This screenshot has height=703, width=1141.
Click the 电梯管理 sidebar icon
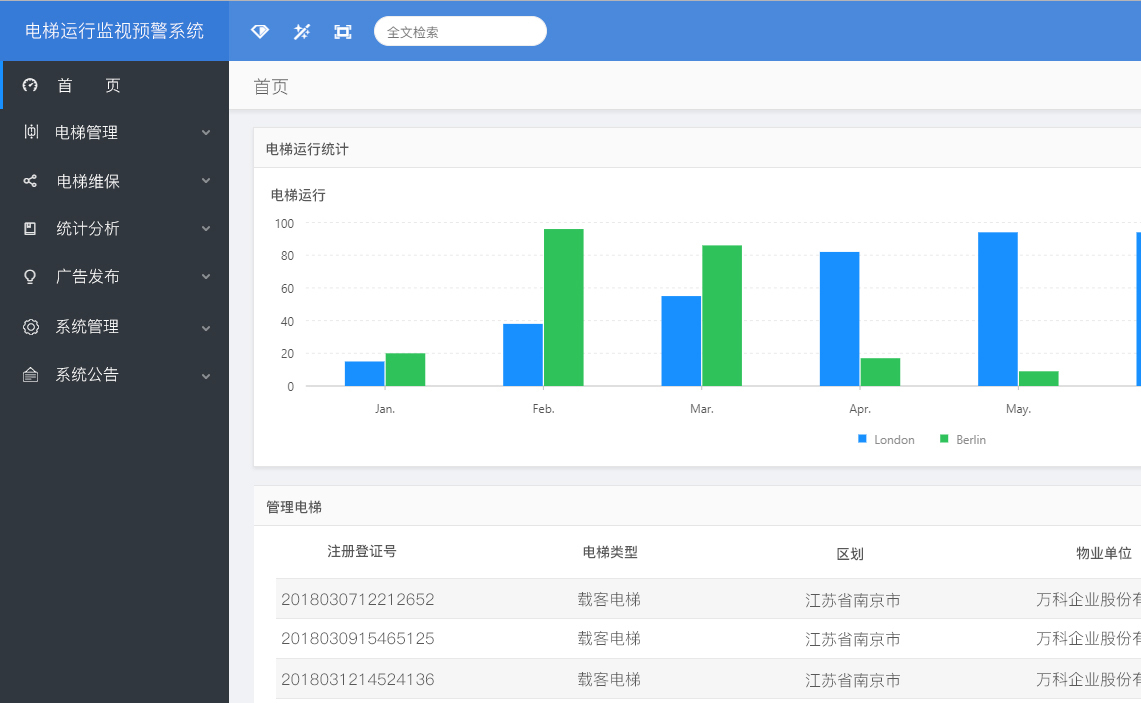click(31, 132)
